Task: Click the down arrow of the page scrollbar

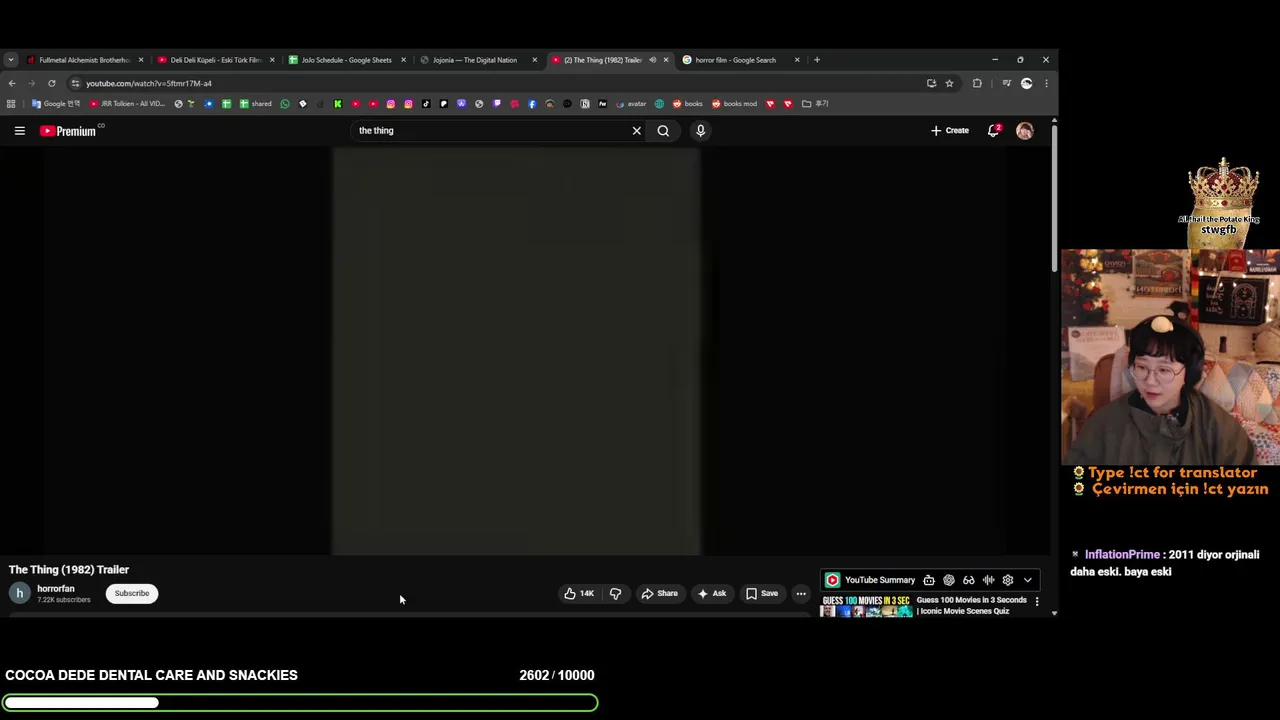Action: [1054, 612]
